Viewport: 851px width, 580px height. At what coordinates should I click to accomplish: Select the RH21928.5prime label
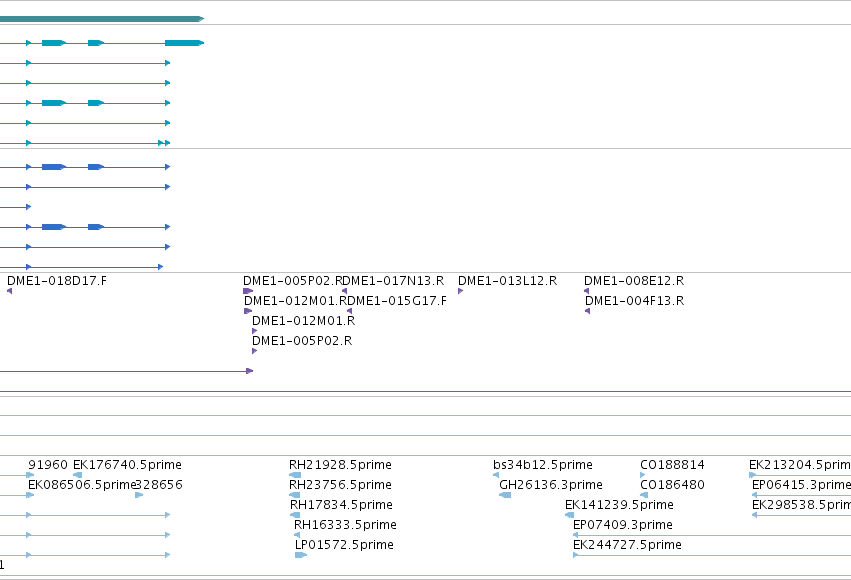point(340,465)
